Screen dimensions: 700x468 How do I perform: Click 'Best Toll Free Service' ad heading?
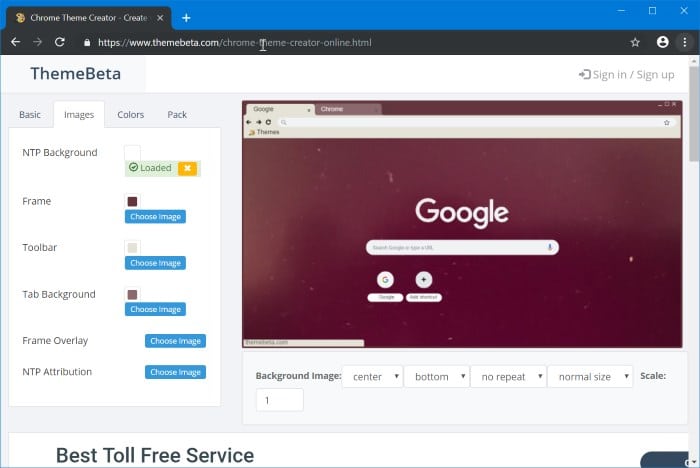tap(155, 455)
